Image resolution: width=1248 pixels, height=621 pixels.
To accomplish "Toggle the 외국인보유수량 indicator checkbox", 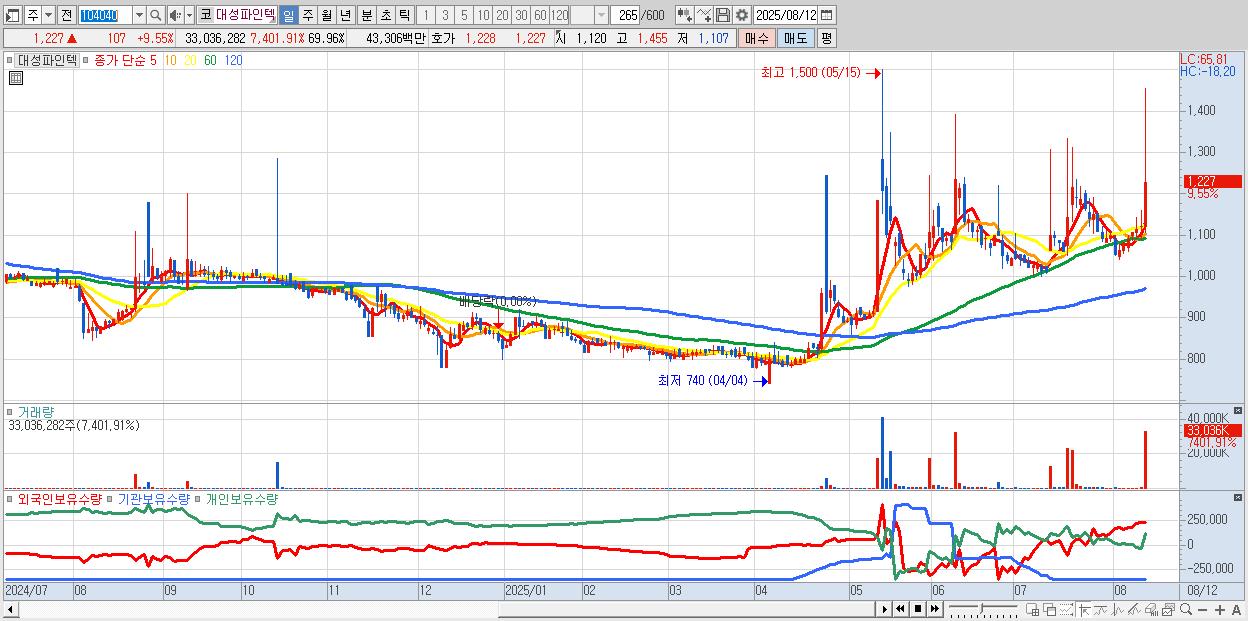I will [11, 498].
